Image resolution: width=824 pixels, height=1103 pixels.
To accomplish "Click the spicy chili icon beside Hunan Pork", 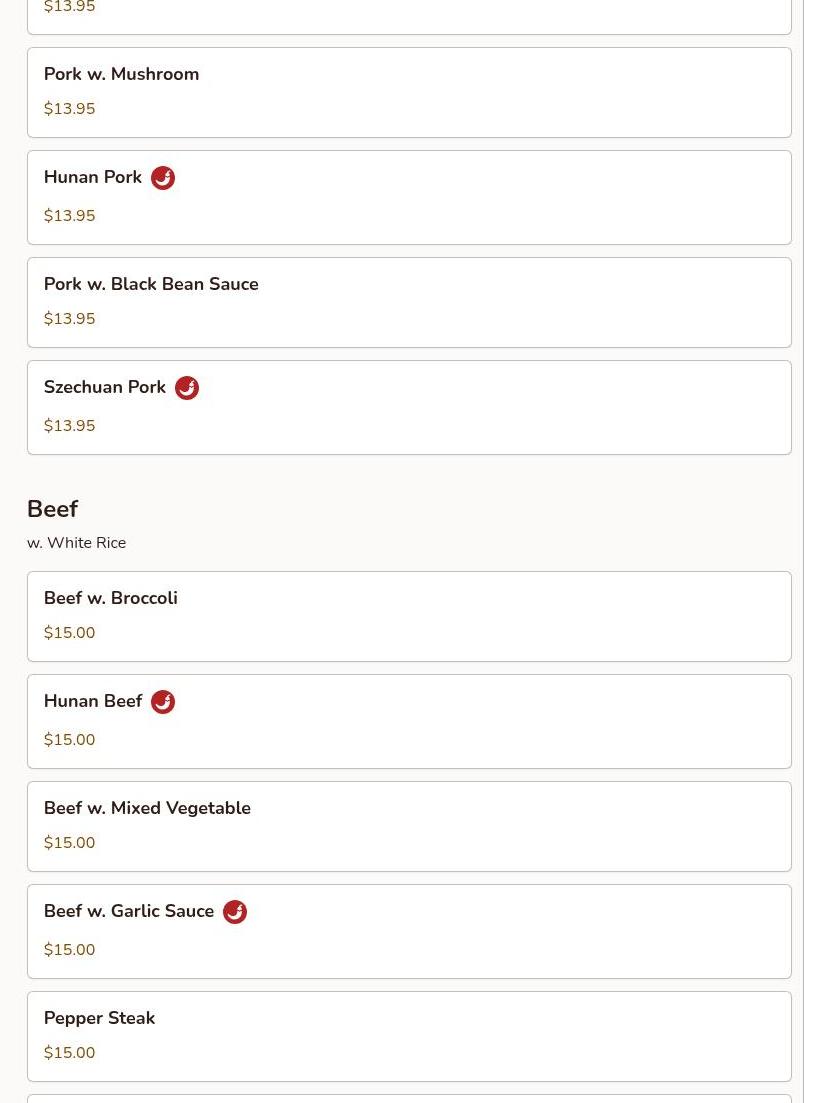I will [x=163, y=178].
